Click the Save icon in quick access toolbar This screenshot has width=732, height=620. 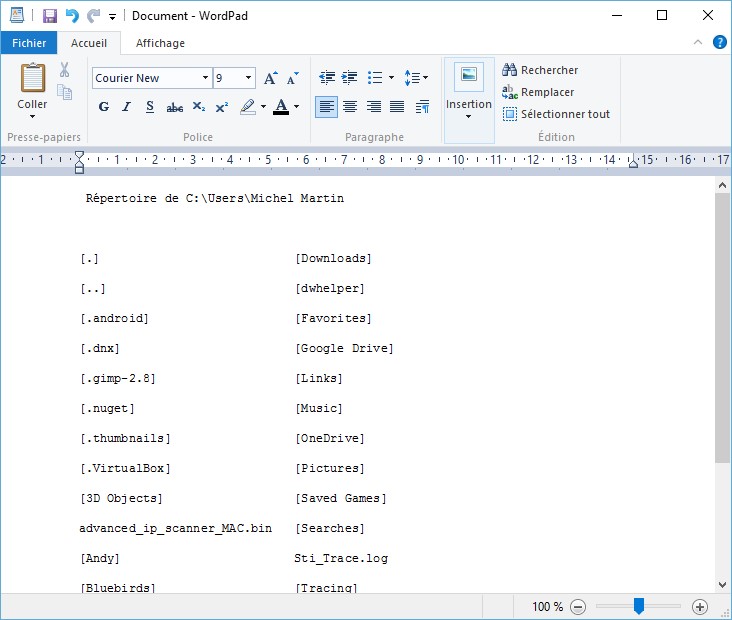[x=50, y=16]
